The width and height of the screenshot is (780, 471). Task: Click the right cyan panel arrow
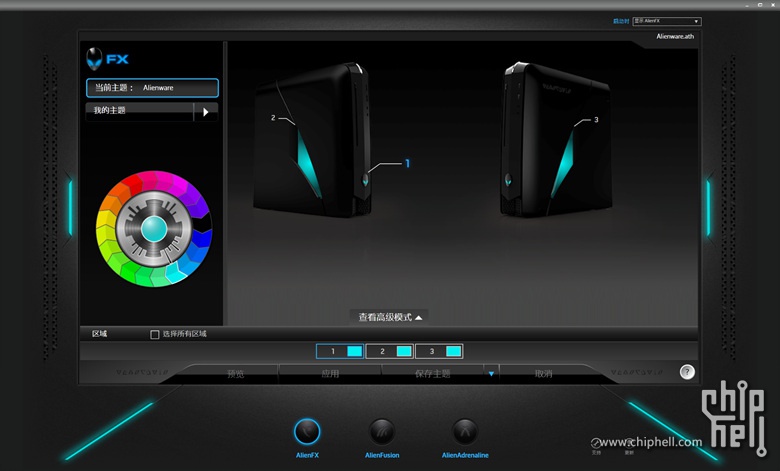pos(708,208)
